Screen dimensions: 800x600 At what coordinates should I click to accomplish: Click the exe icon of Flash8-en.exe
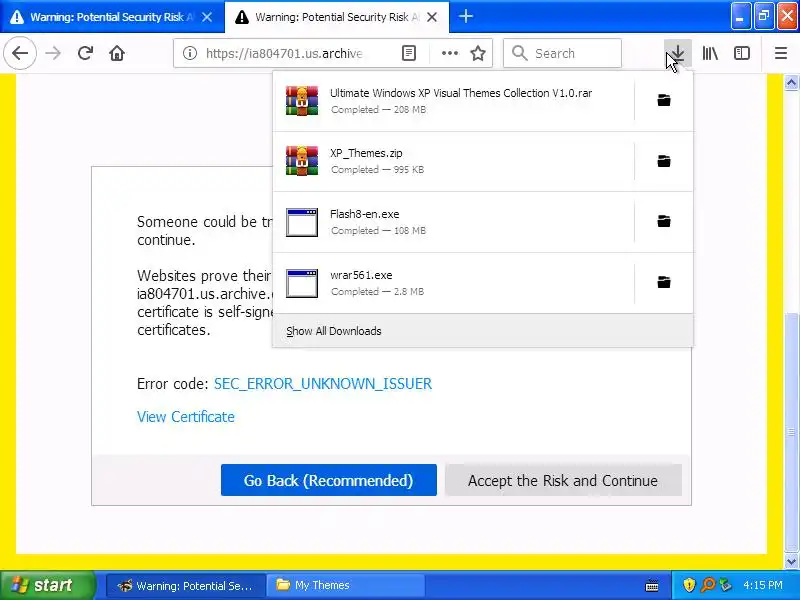pos(302,222)
